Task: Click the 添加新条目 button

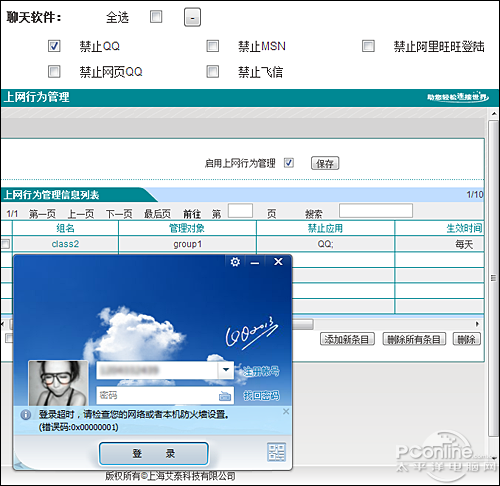Action: pyautogui.click(x=347, y=339)
